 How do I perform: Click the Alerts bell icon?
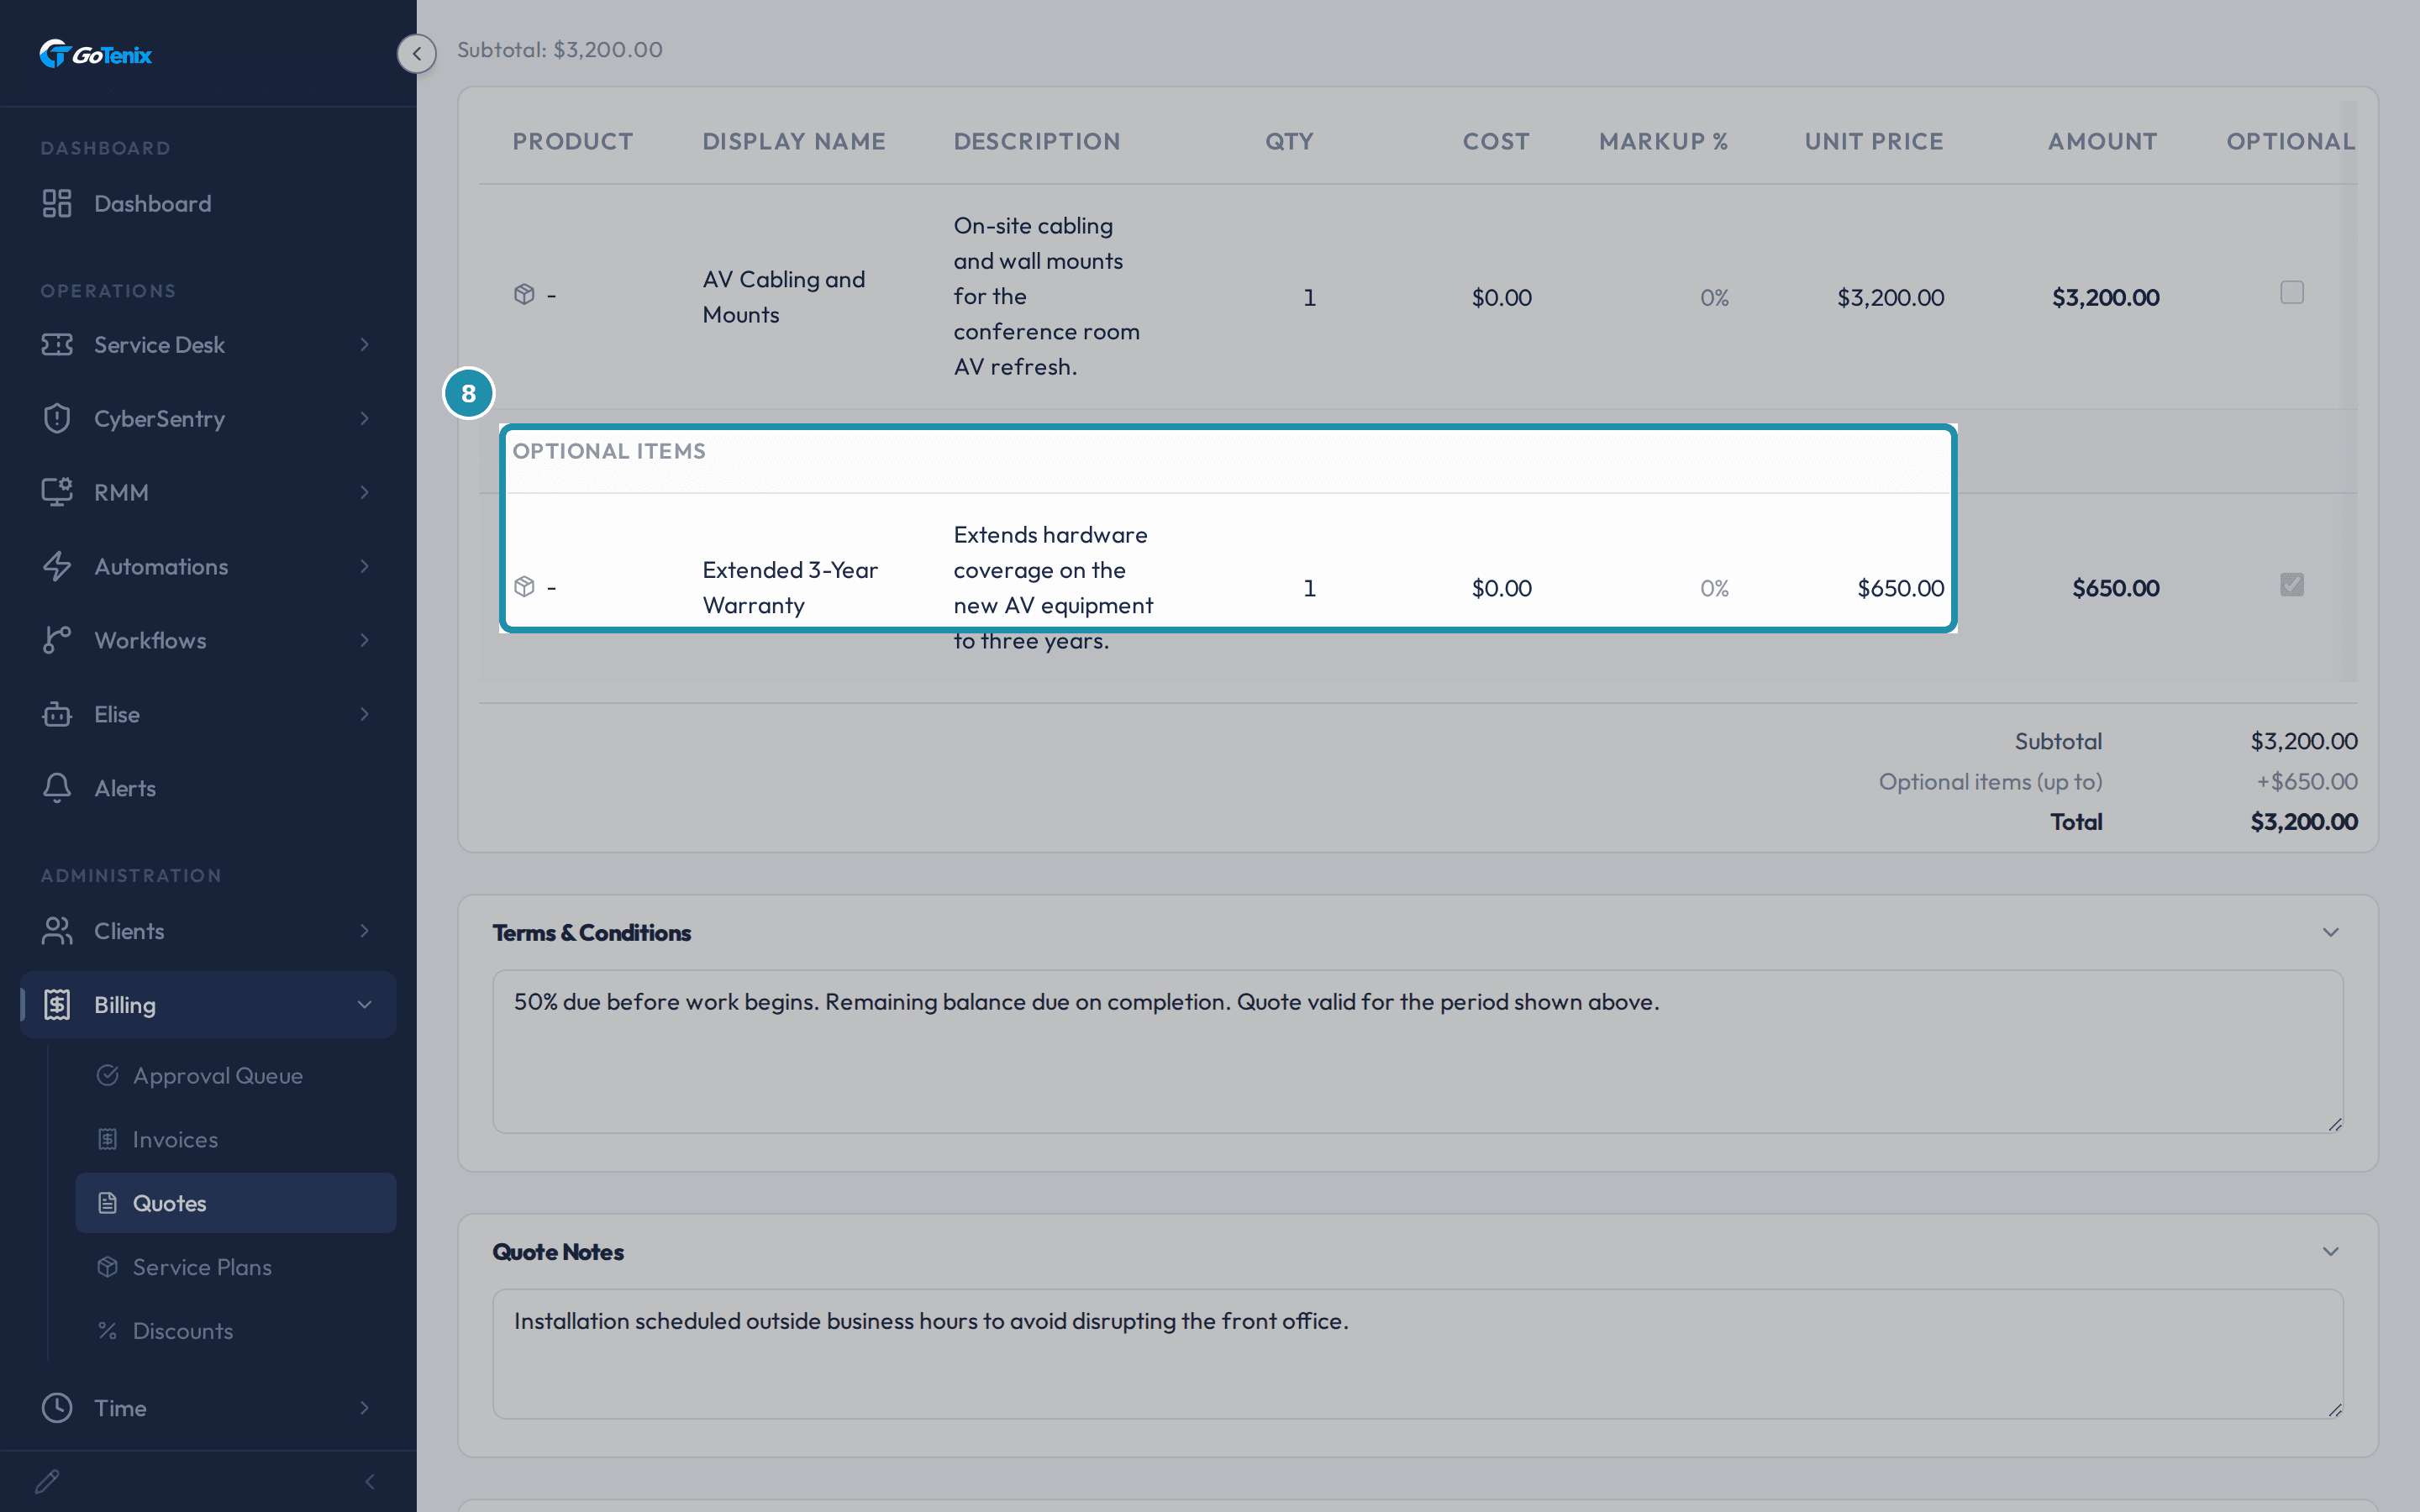pos(57,788)
